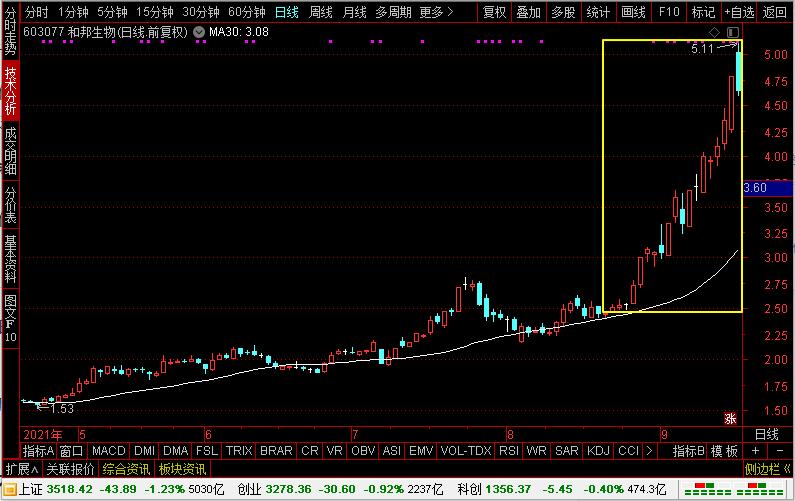Enable the KDJ indicator
The width and height of the screenshot is (795, 501).
click(x=598, y=451)
